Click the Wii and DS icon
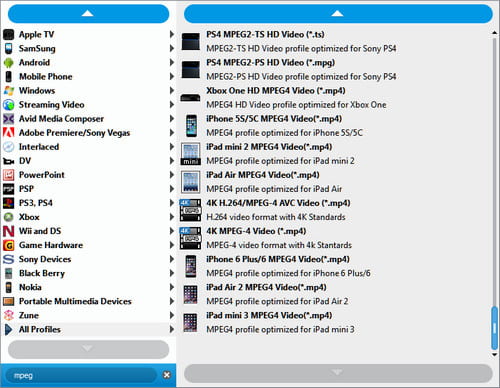This screenshot has height=388, width=500. point(9,231)
